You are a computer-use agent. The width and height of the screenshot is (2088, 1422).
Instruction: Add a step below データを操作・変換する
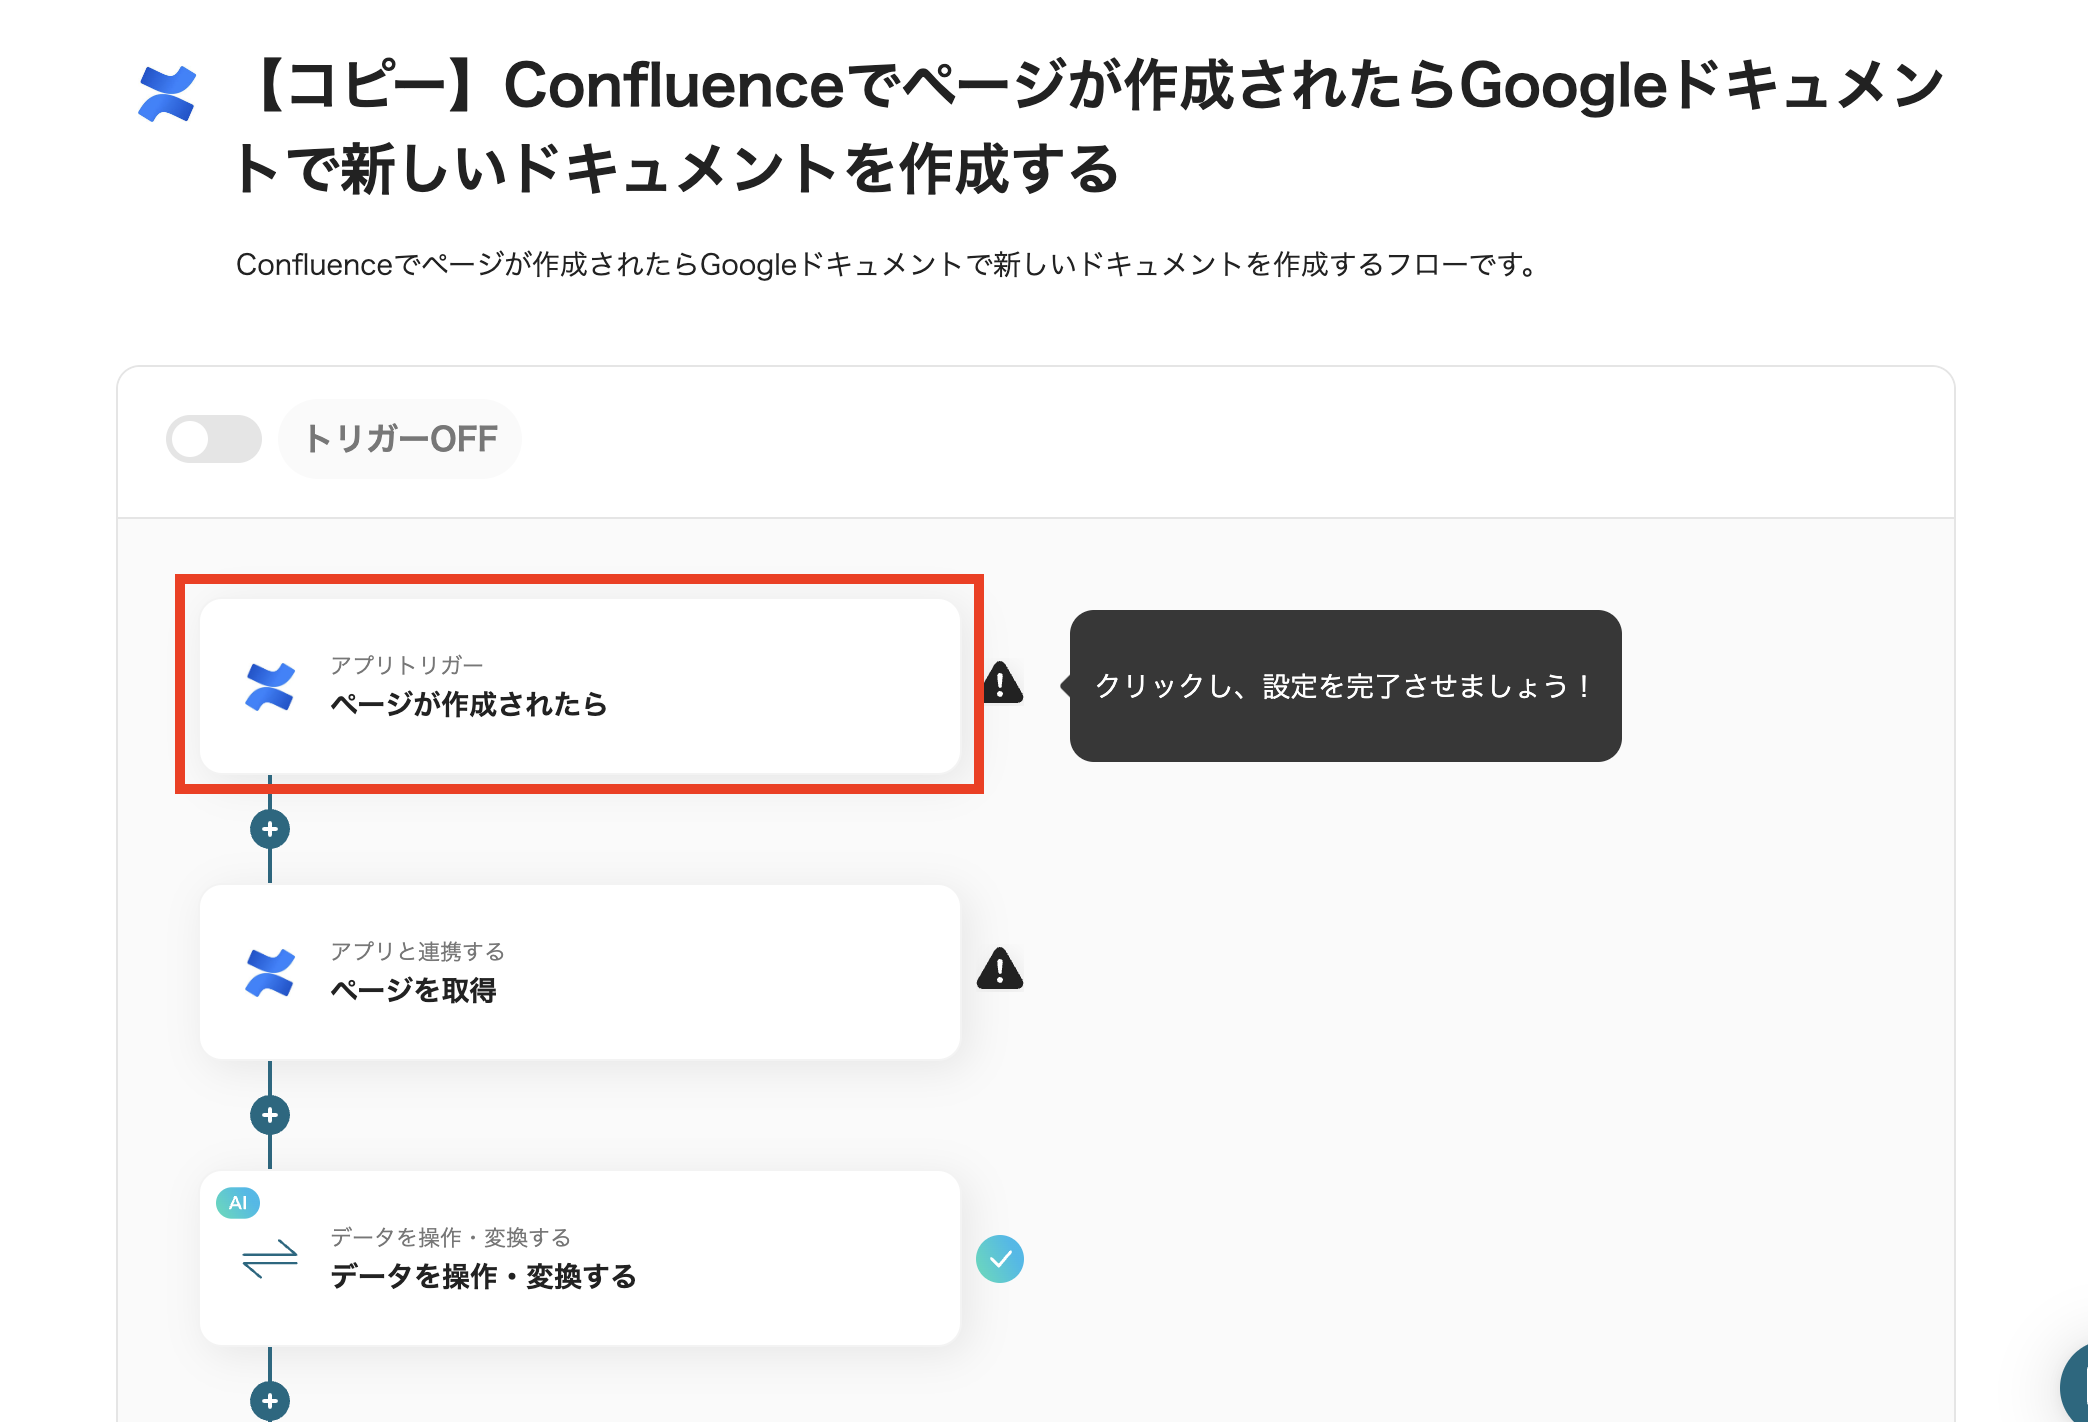point(270,1401)
